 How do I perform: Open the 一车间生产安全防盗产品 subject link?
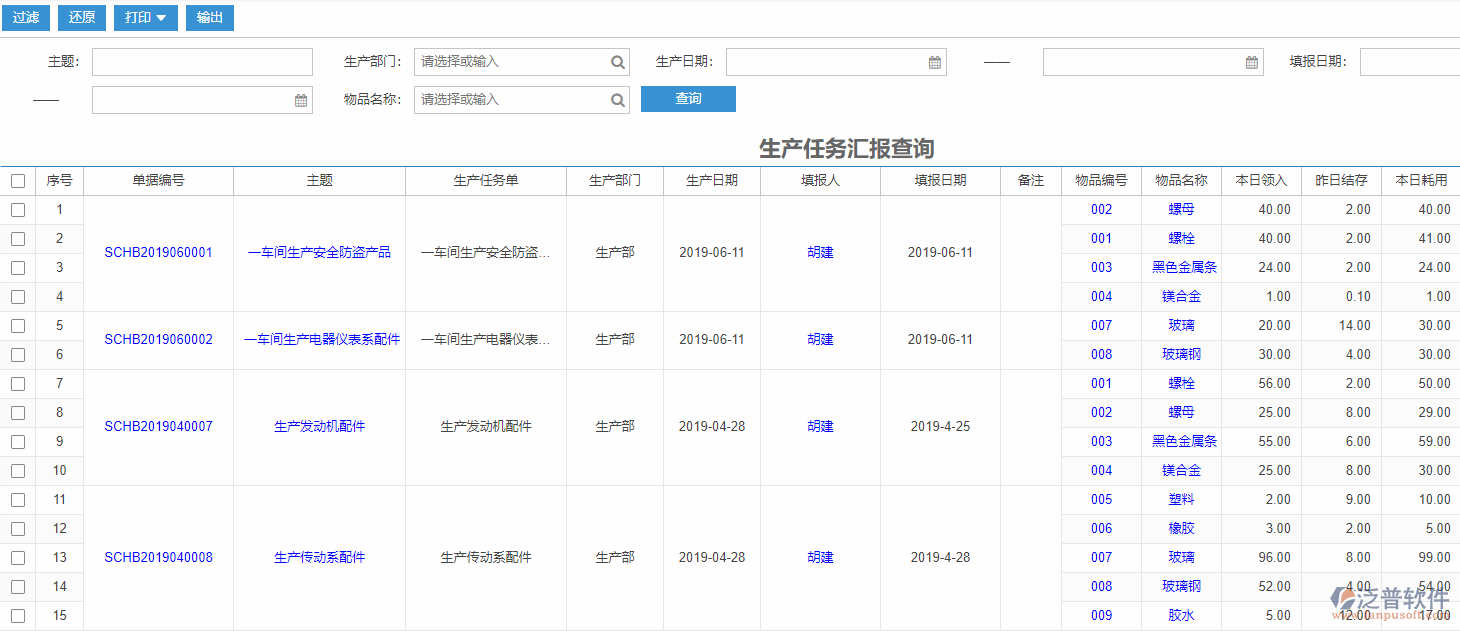pyautogui.click(x=318, y=252)
